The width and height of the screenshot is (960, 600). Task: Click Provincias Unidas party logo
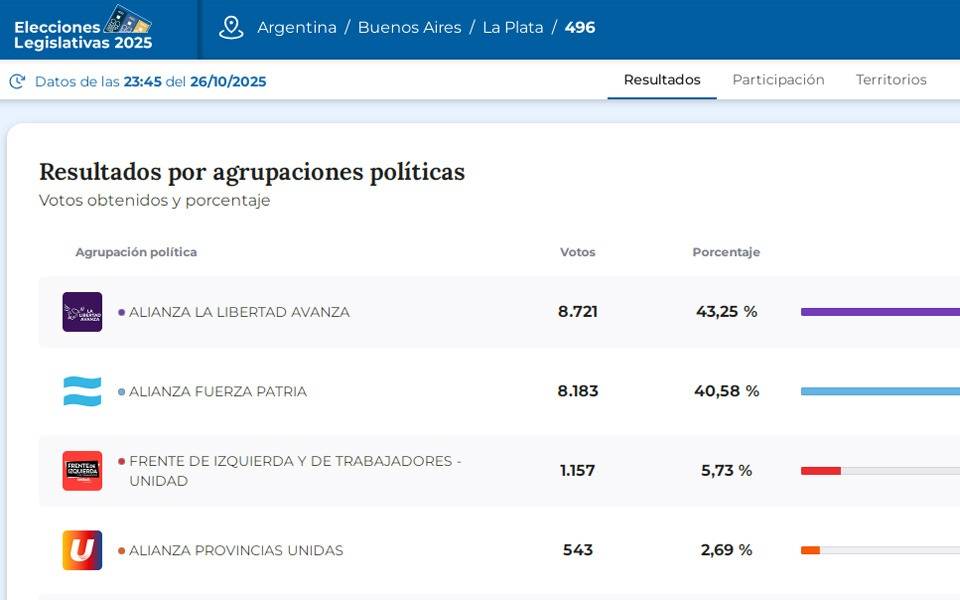click(82, 550)
